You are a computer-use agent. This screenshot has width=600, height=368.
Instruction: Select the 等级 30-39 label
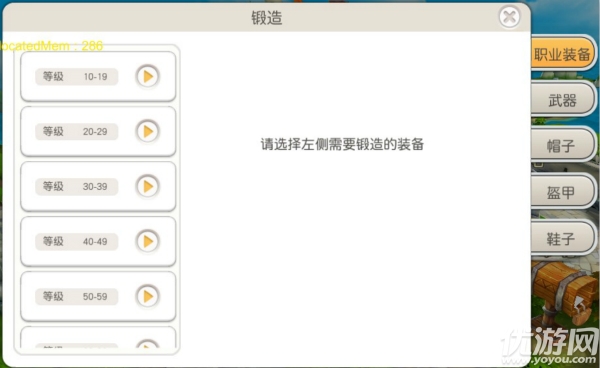tap(77, 187)
